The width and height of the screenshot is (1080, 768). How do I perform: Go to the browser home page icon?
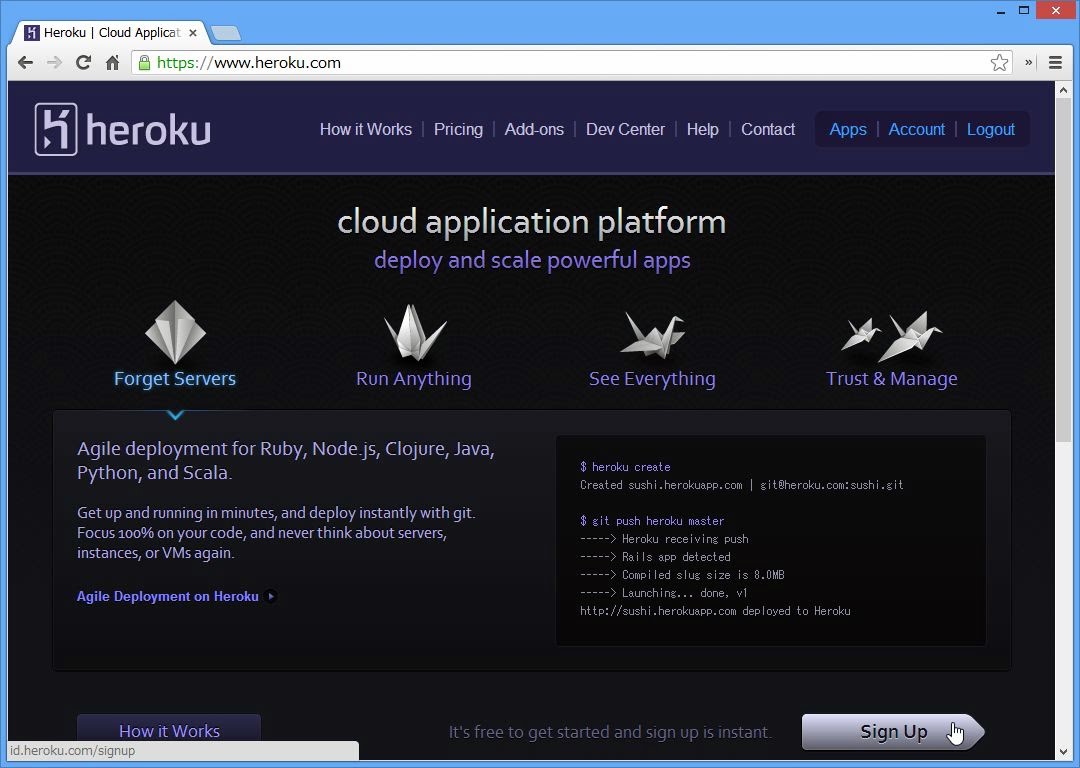[x=112, y=62]
